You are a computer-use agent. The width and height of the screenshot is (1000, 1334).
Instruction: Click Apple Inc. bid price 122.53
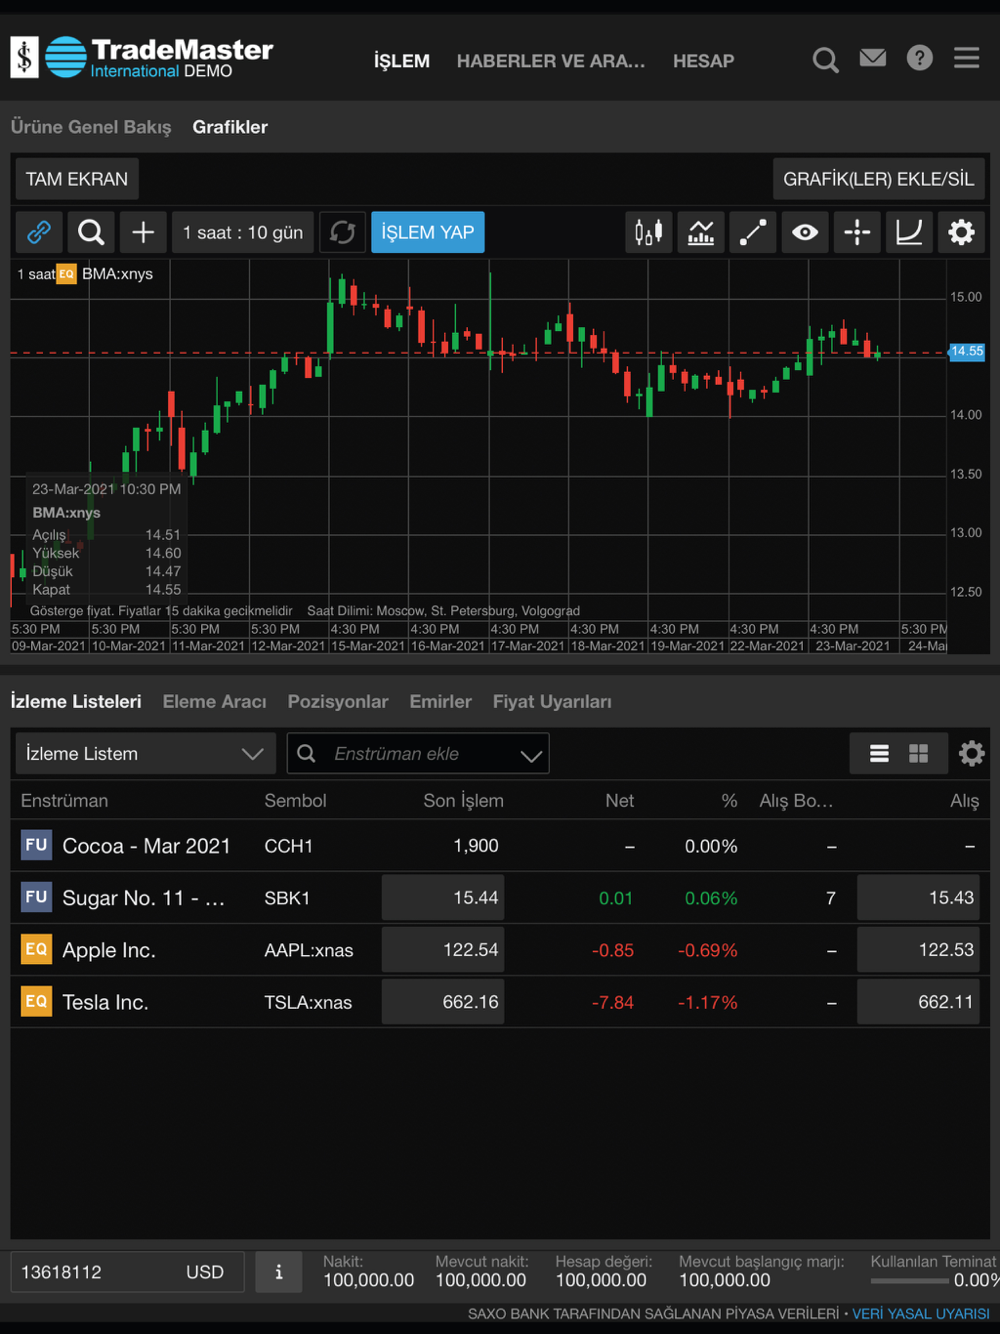[x=918, y=950]
